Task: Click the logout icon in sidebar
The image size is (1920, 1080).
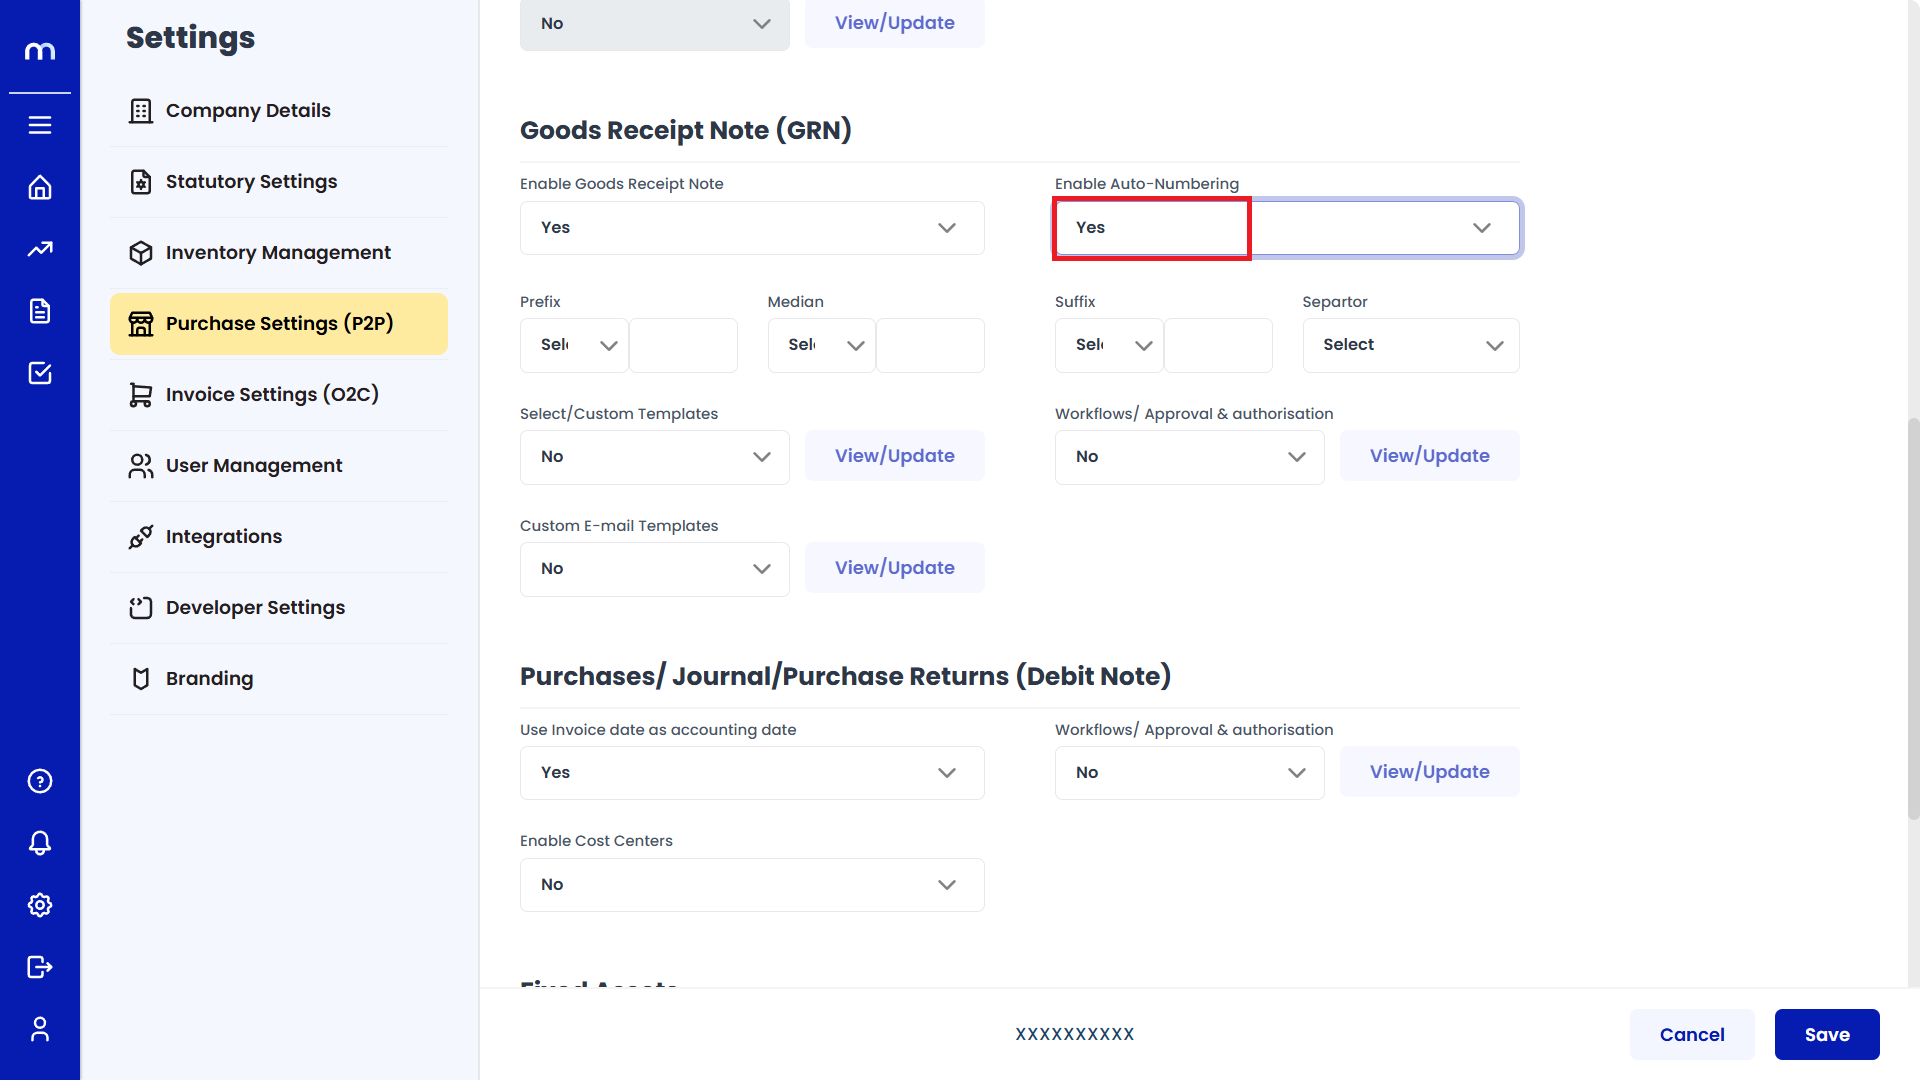Action: [x=40, y=967]
